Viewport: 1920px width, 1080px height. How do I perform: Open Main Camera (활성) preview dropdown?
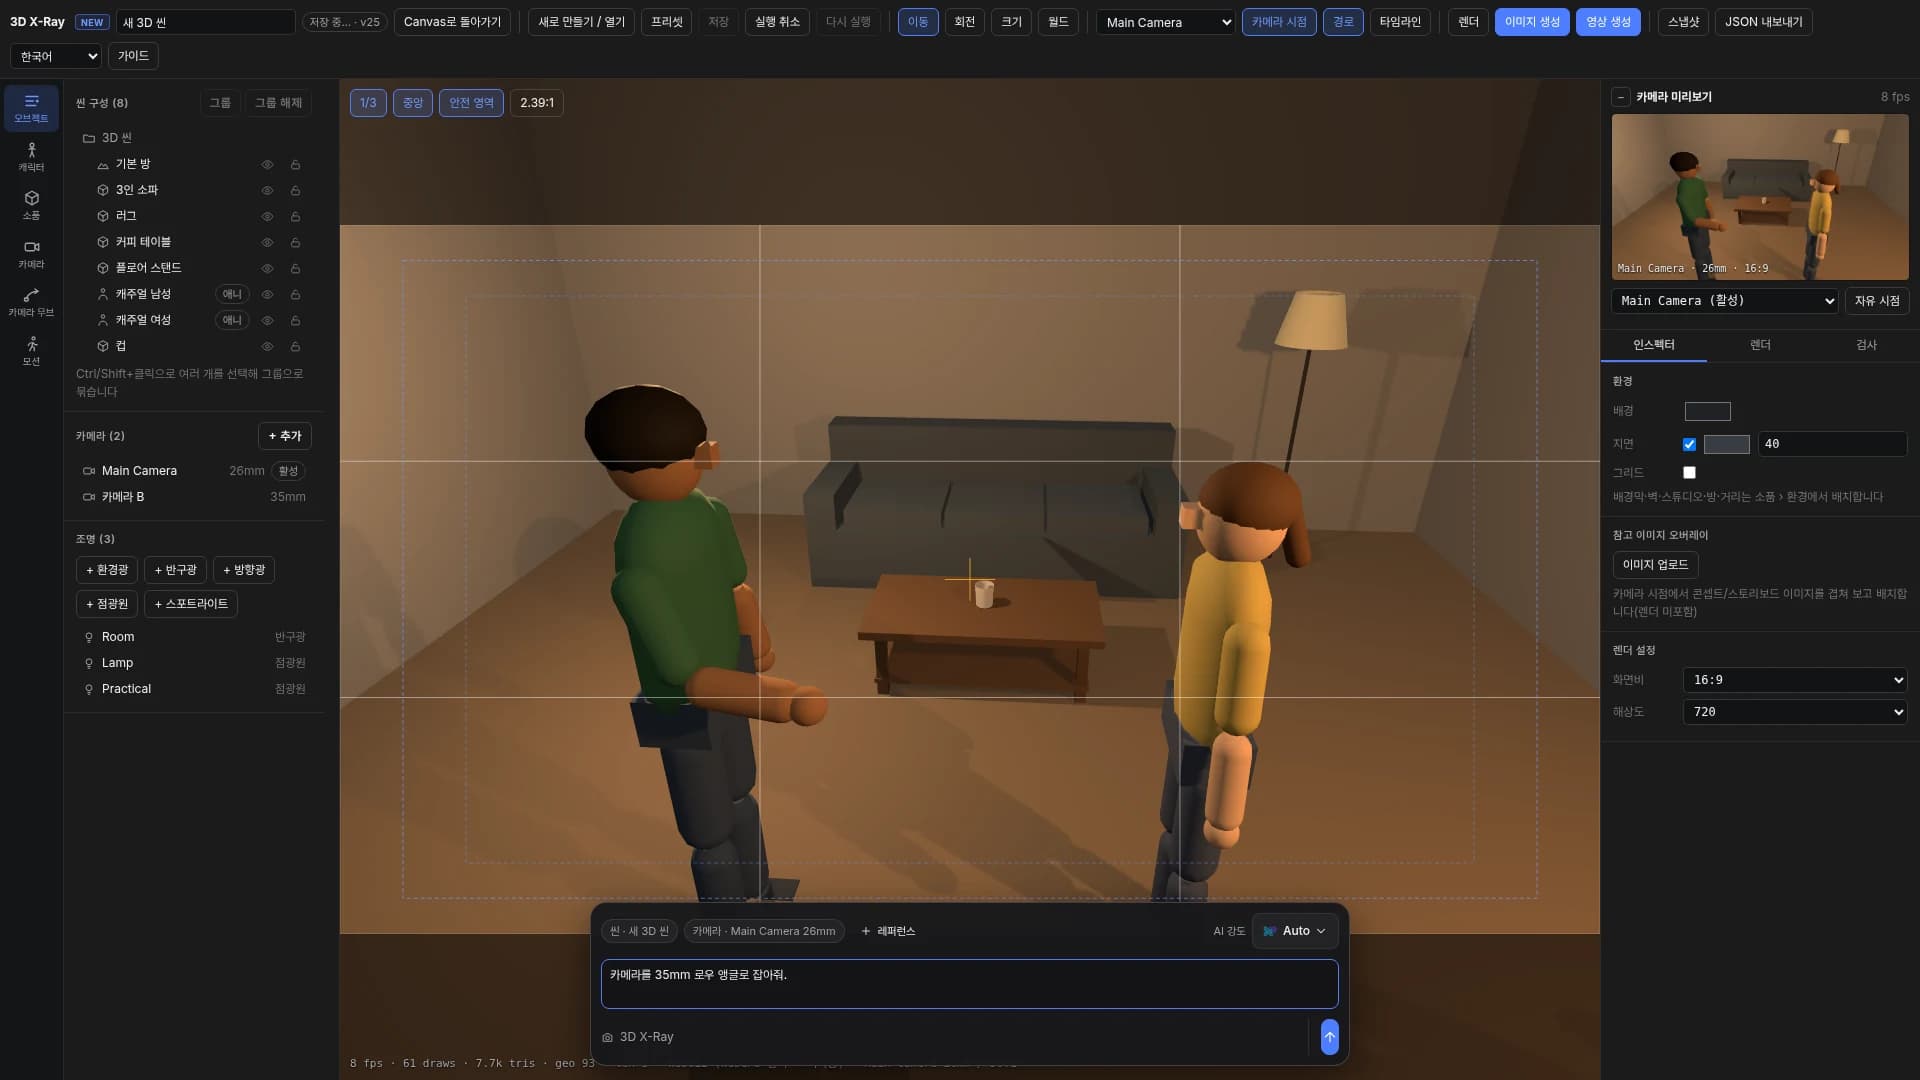coord(1724,301)
